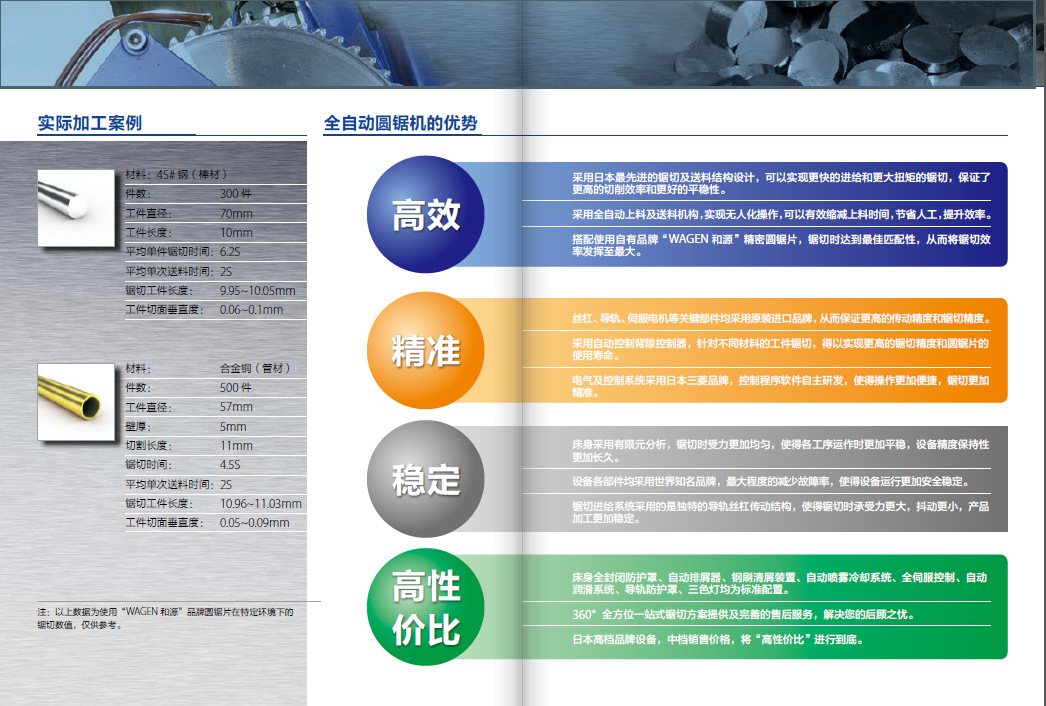Image resolution: width=1046 pixels, height=706 pixels.
Task: Click the 360° 全方位一站式 service line
Action: click(x=742, y=614)
